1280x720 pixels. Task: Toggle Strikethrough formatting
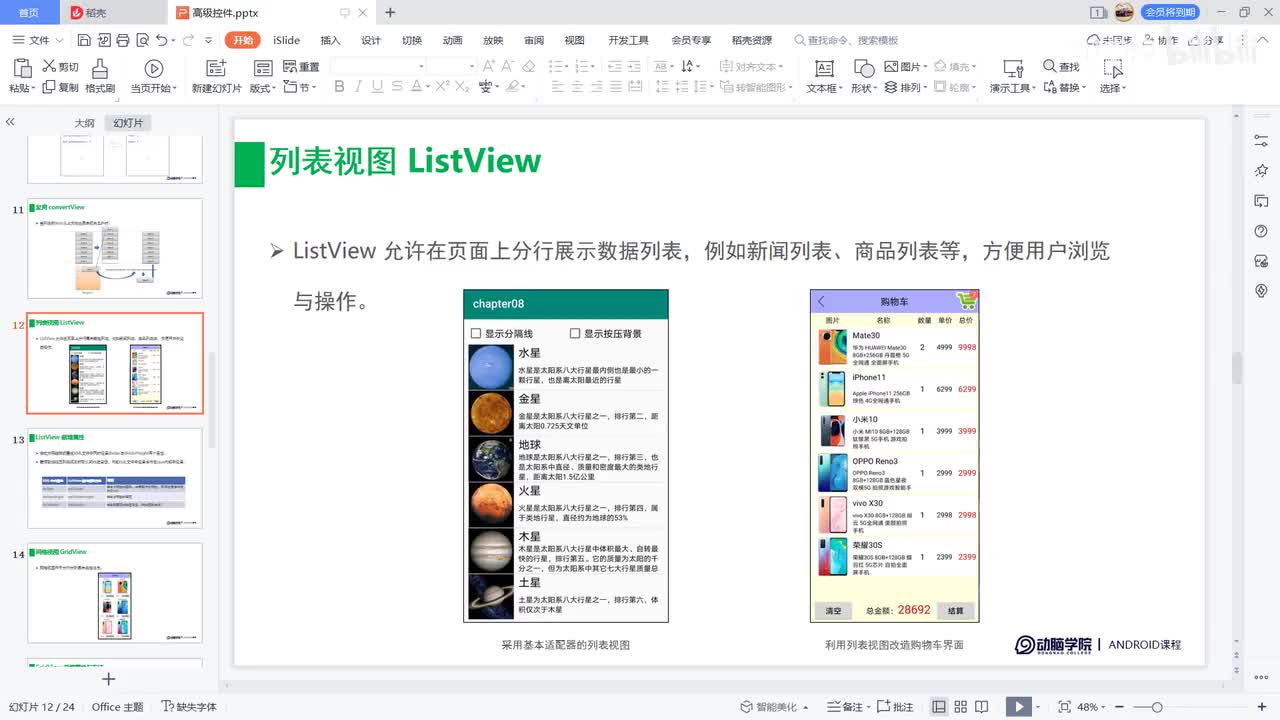coord(396,87)
